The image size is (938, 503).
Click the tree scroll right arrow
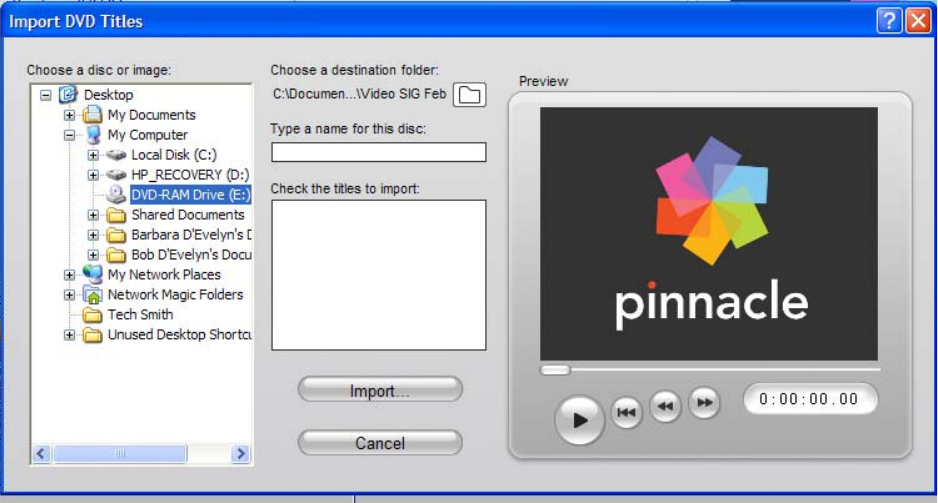tap(240, 454)
